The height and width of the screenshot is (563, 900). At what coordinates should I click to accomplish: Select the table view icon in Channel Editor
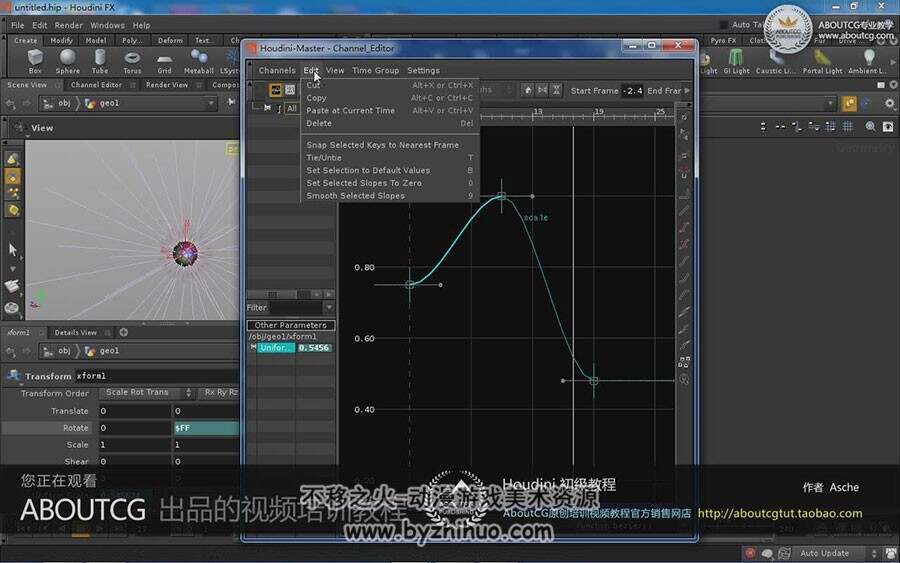[x=290, y=90]
